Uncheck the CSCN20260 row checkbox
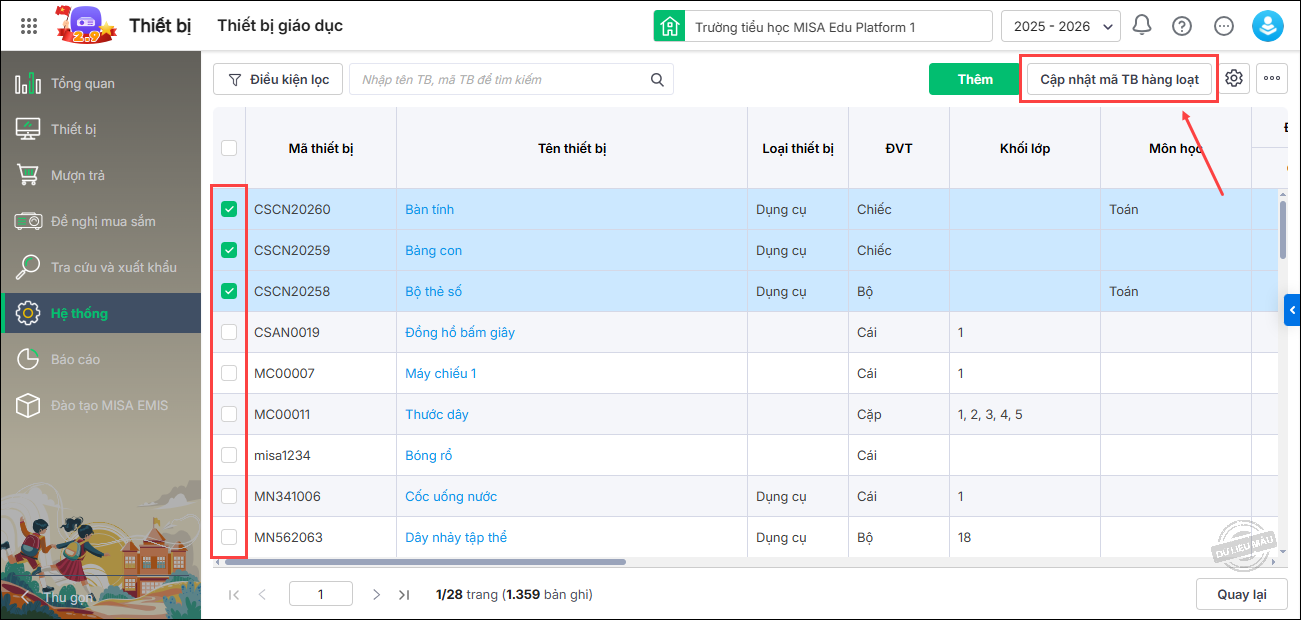This screenshot has height=620, width=1301. (229, 209)
